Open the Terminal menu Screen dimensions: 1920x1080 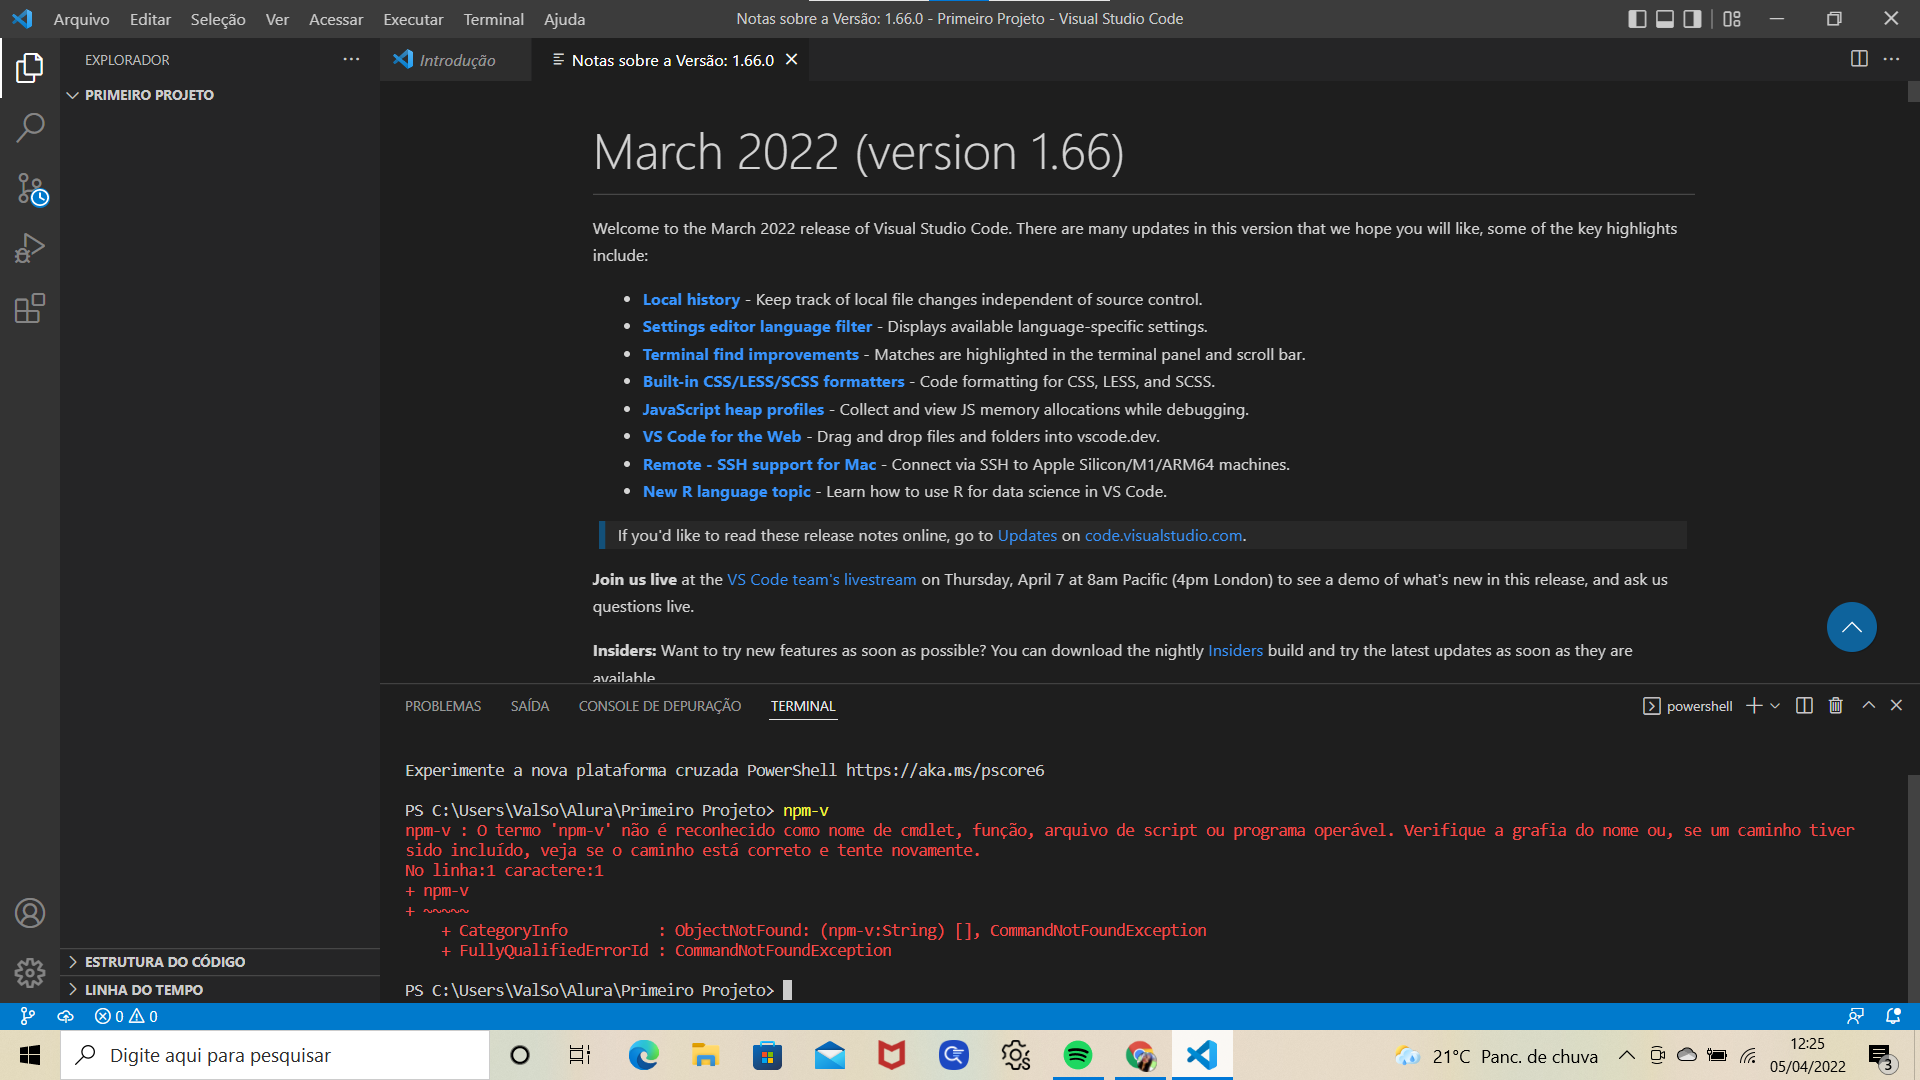click(x=493, y=19)
